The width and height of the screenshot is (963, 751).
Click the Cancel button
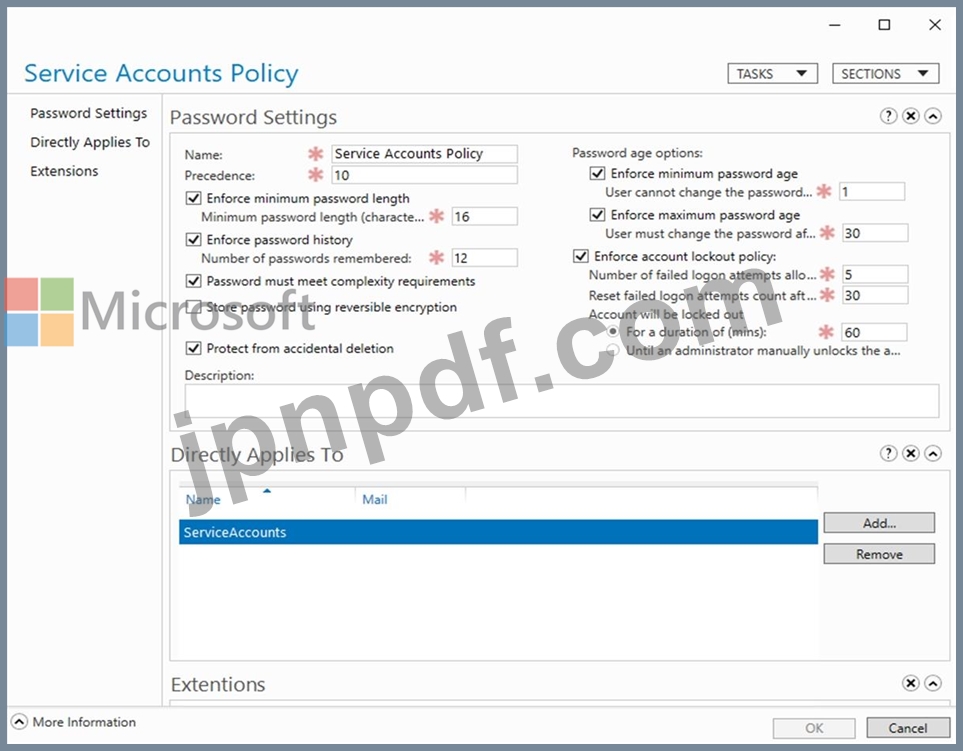pyautogui.click(x=908, y=728)
